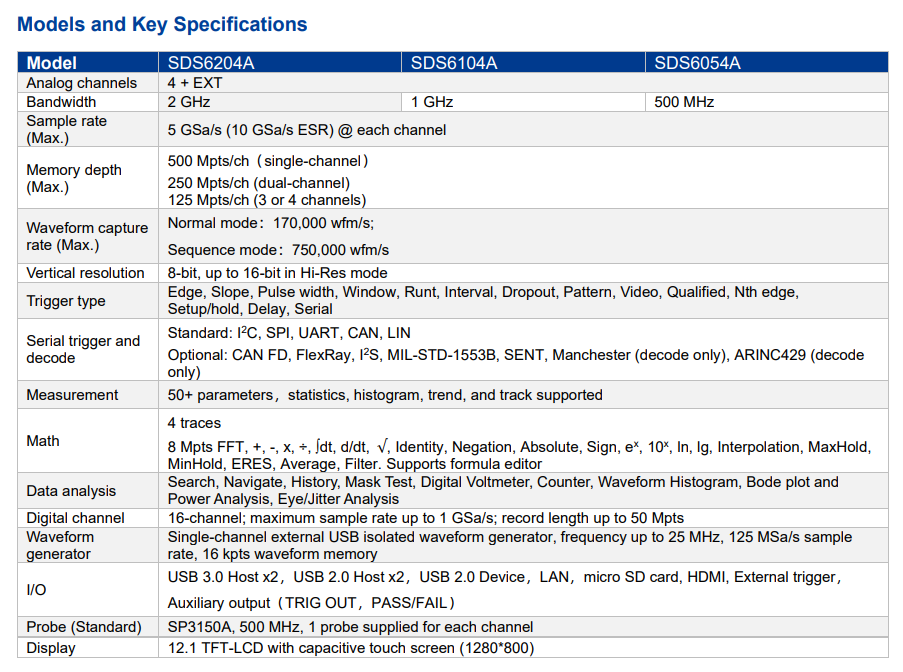Click 'Standard: I²C, SPI, UART, CAN, LIN'
Viewport: 903px width, 672px height.
coord(289,333)
